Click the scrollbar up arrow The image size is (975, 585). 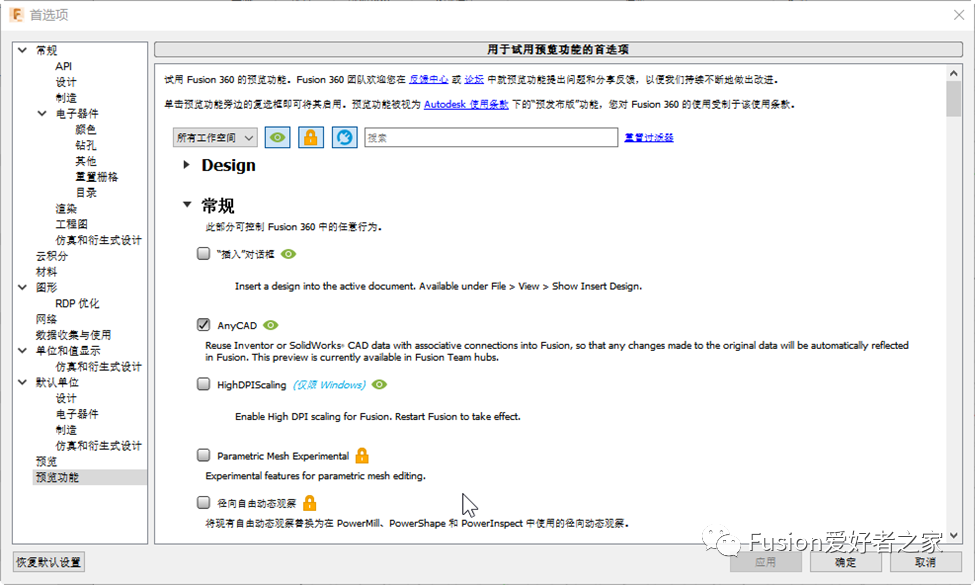(x=954, y=73)
